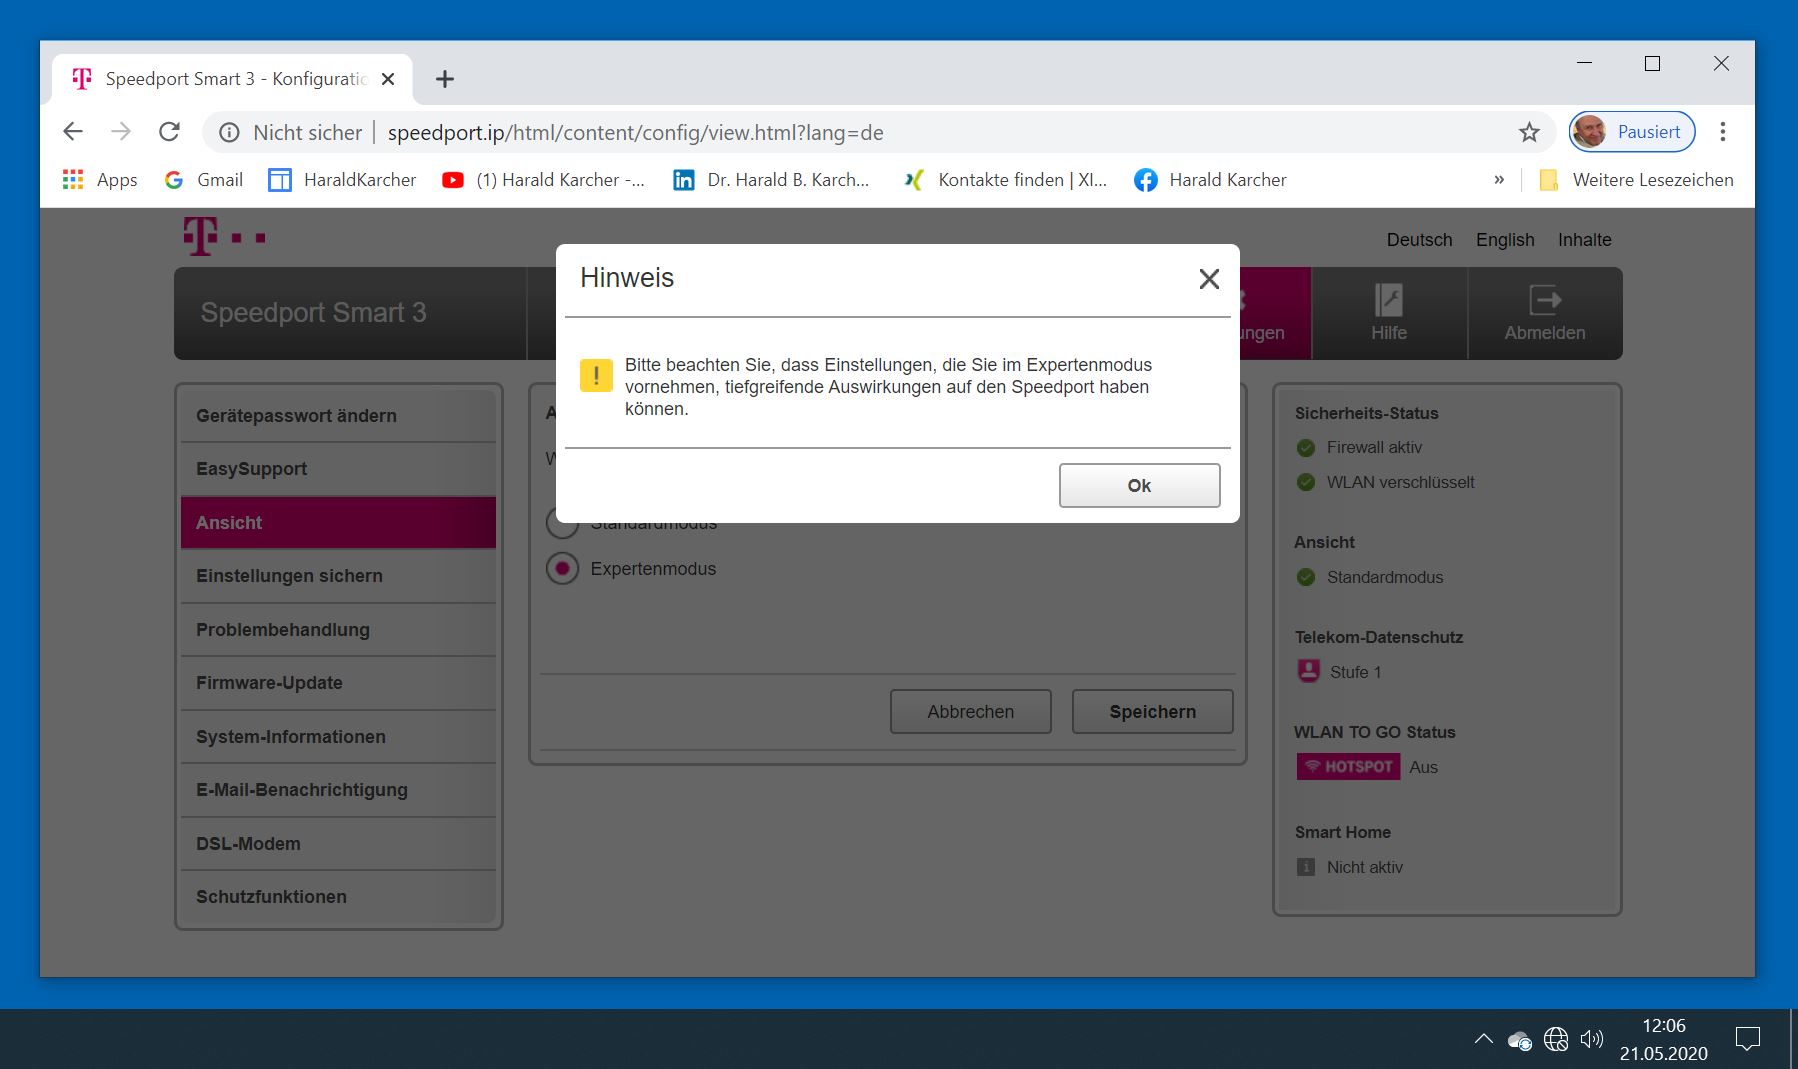Screen dimensions: 1798x1069
Task: Click the Hilfe icon in header
Action: pos(1388,300)
